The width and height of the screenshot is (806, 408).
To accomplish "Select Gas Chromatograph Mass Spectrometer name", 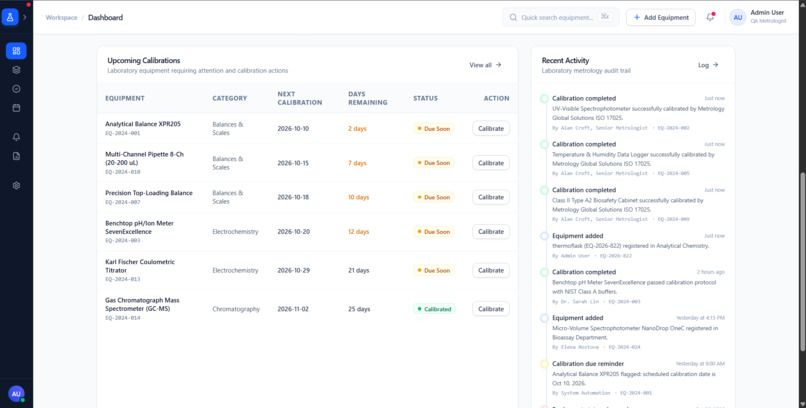I will point(141,304).
